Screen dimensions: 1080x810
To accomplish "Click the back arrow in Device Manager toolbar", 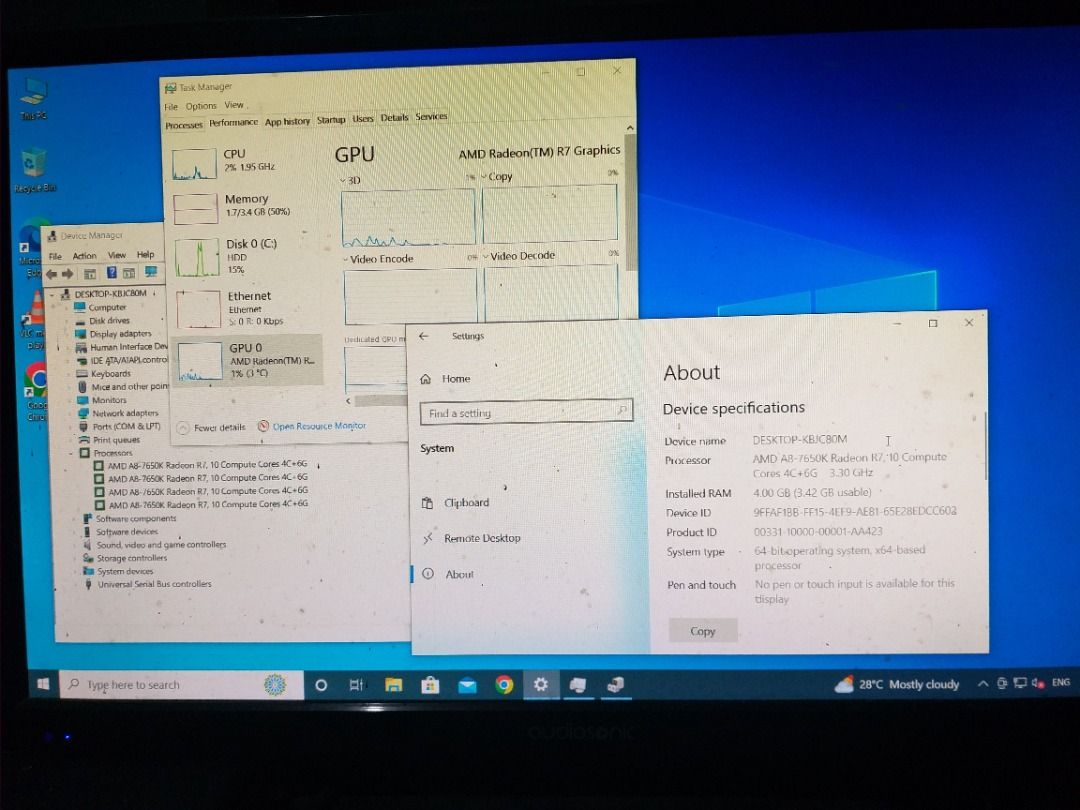I will coord(52,272).
